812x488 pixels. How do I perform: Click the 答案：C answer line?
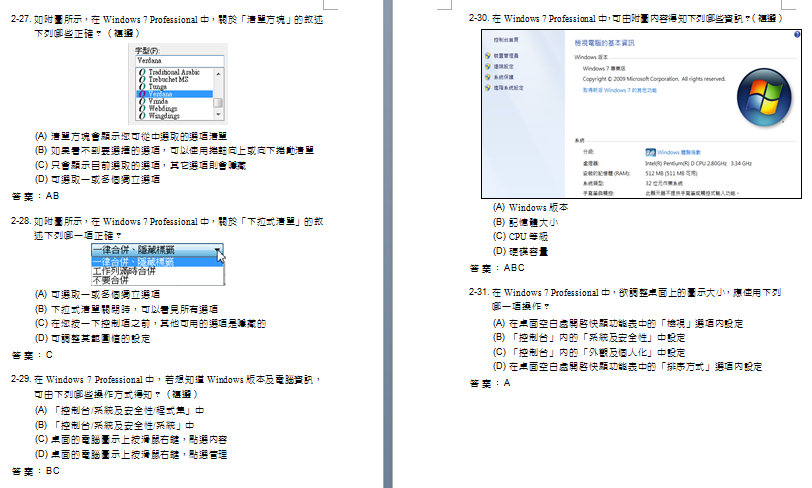(x=32, y=355)
